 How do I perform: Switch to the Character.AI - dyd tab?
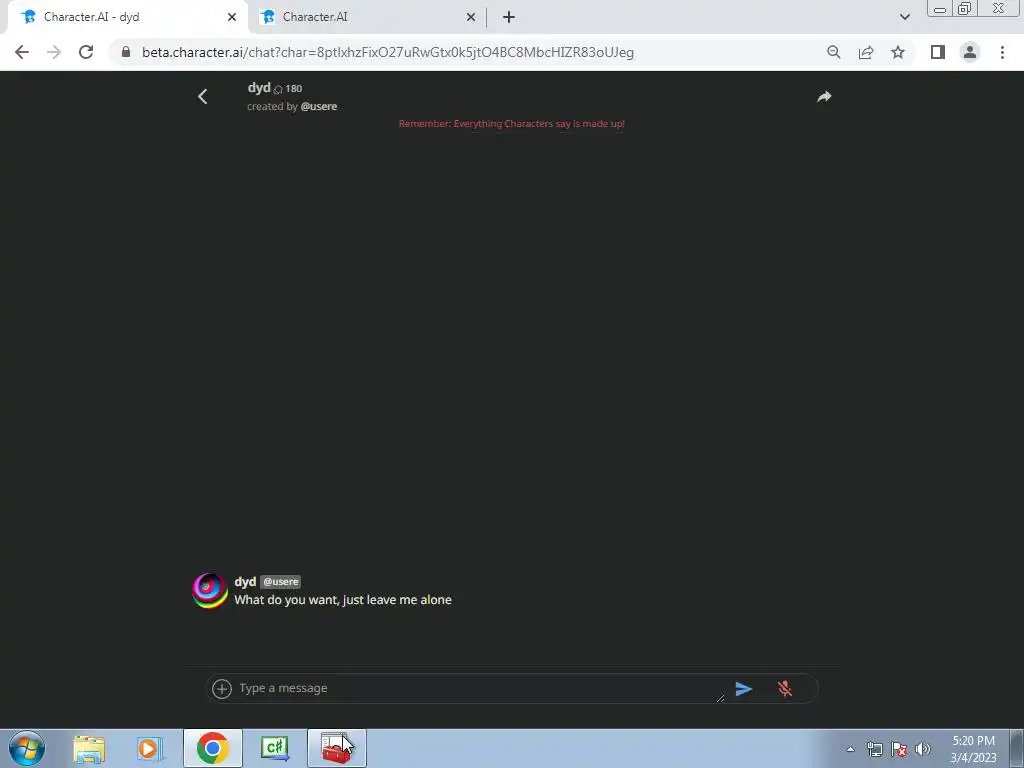(x=124, y=17)
